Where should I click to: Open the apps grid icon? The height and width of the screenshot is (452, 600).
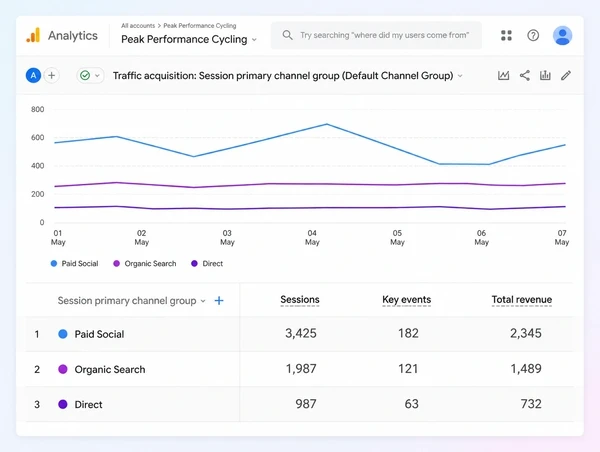point(506,36)
